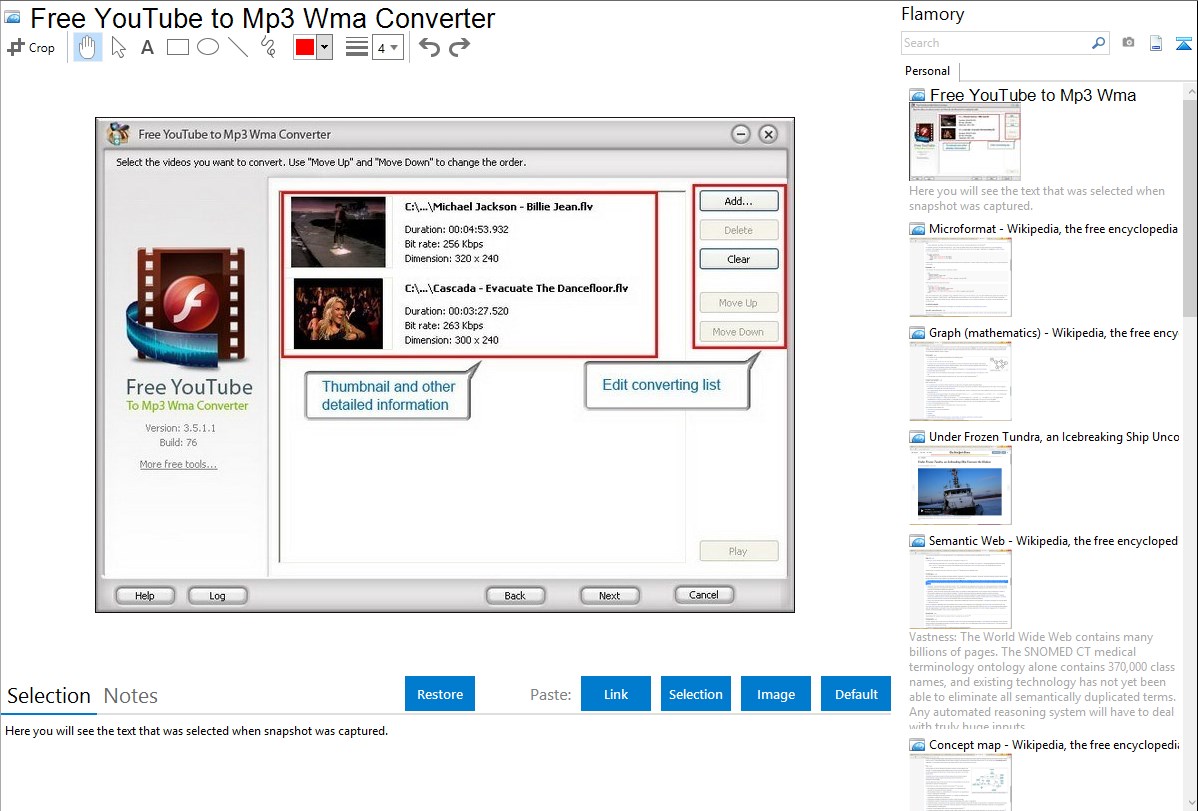1198x811 pixels.
Task: Open the Graph (mathematics) Wikipedia snapshot
Action: tap(960, 381)
